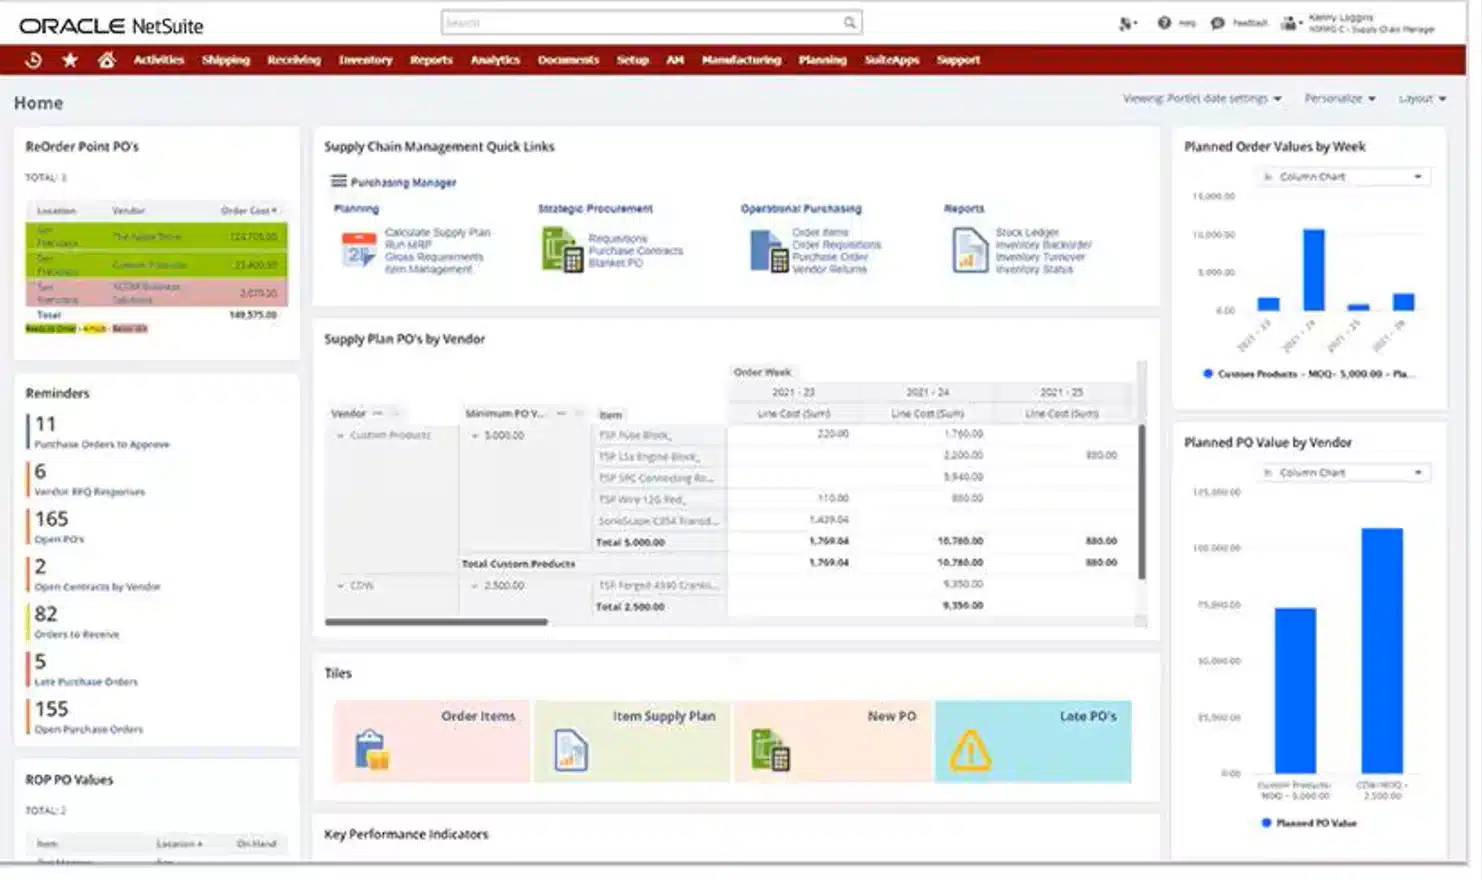Open the Purchase Contracts link

[635, 251]
